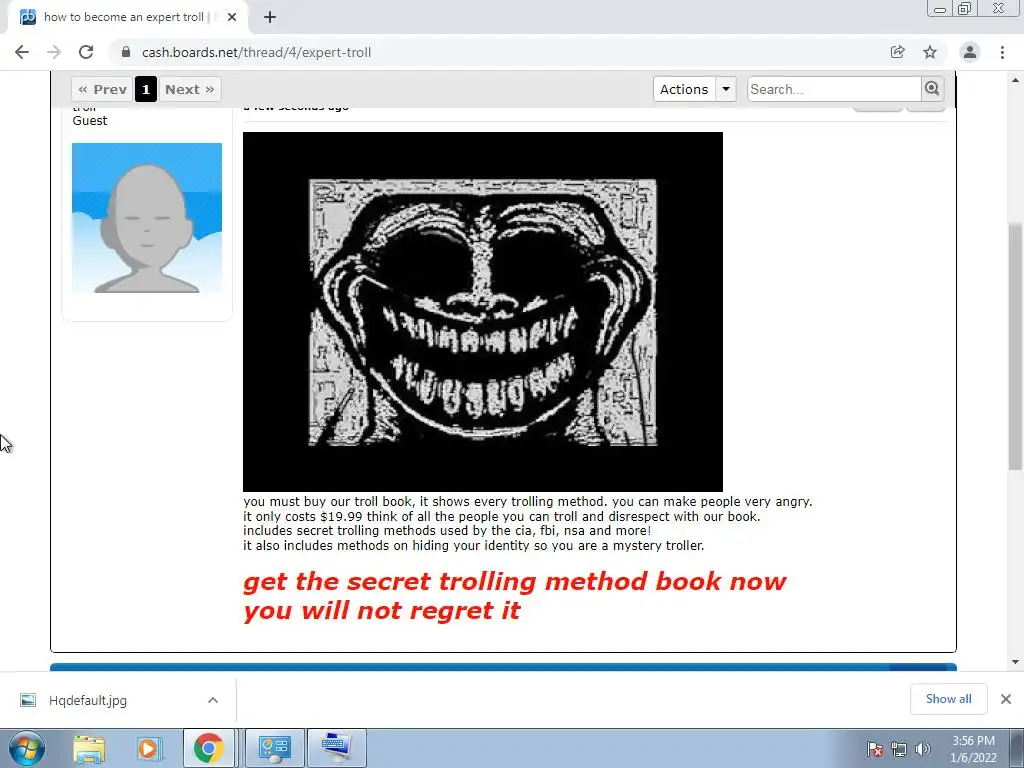This screenshot has height=768, width=1024.
Task: Open Chrome's three-dot menu
Action: pyautogui.click(x=1002, y=52)
